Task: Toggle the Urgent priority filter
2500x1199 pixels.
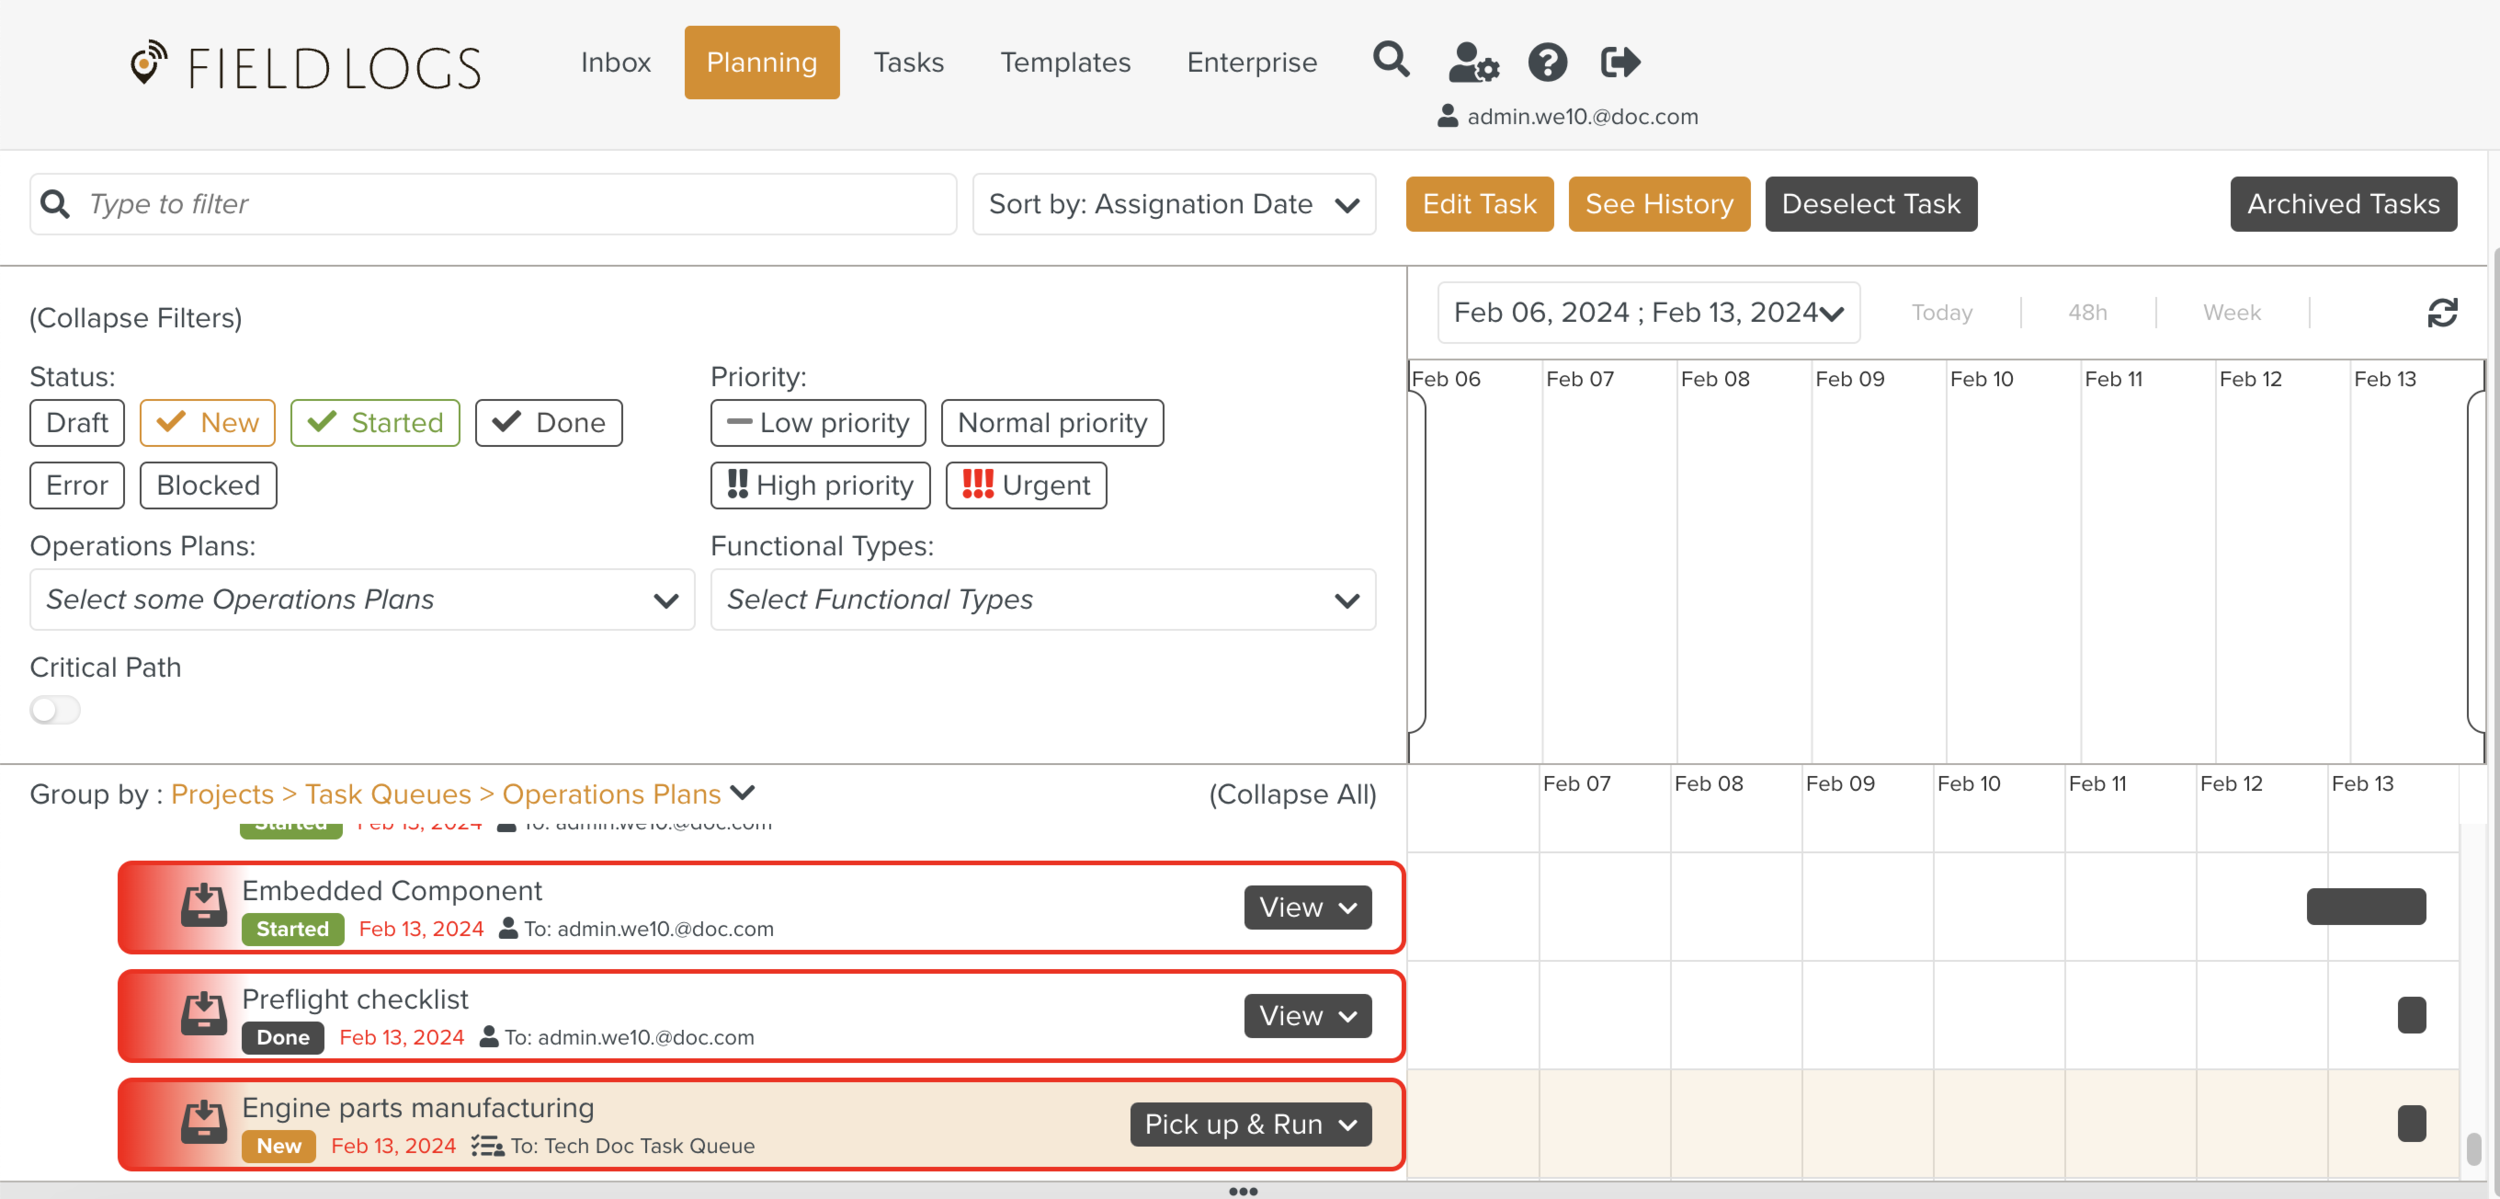Action: click(1026, 485)
